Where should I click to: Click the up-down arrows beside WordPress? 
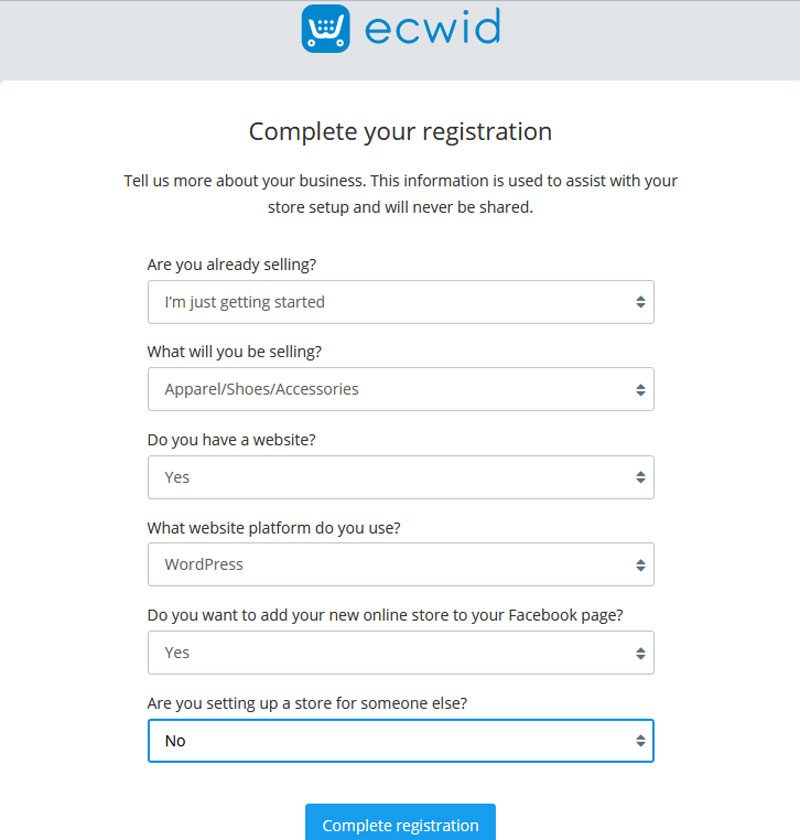(x=640, y=565)
